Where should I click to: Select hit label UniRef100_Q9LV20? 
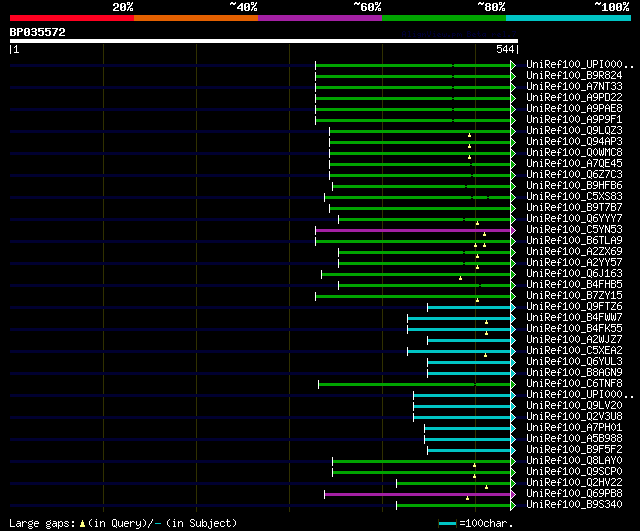(574, 406)
